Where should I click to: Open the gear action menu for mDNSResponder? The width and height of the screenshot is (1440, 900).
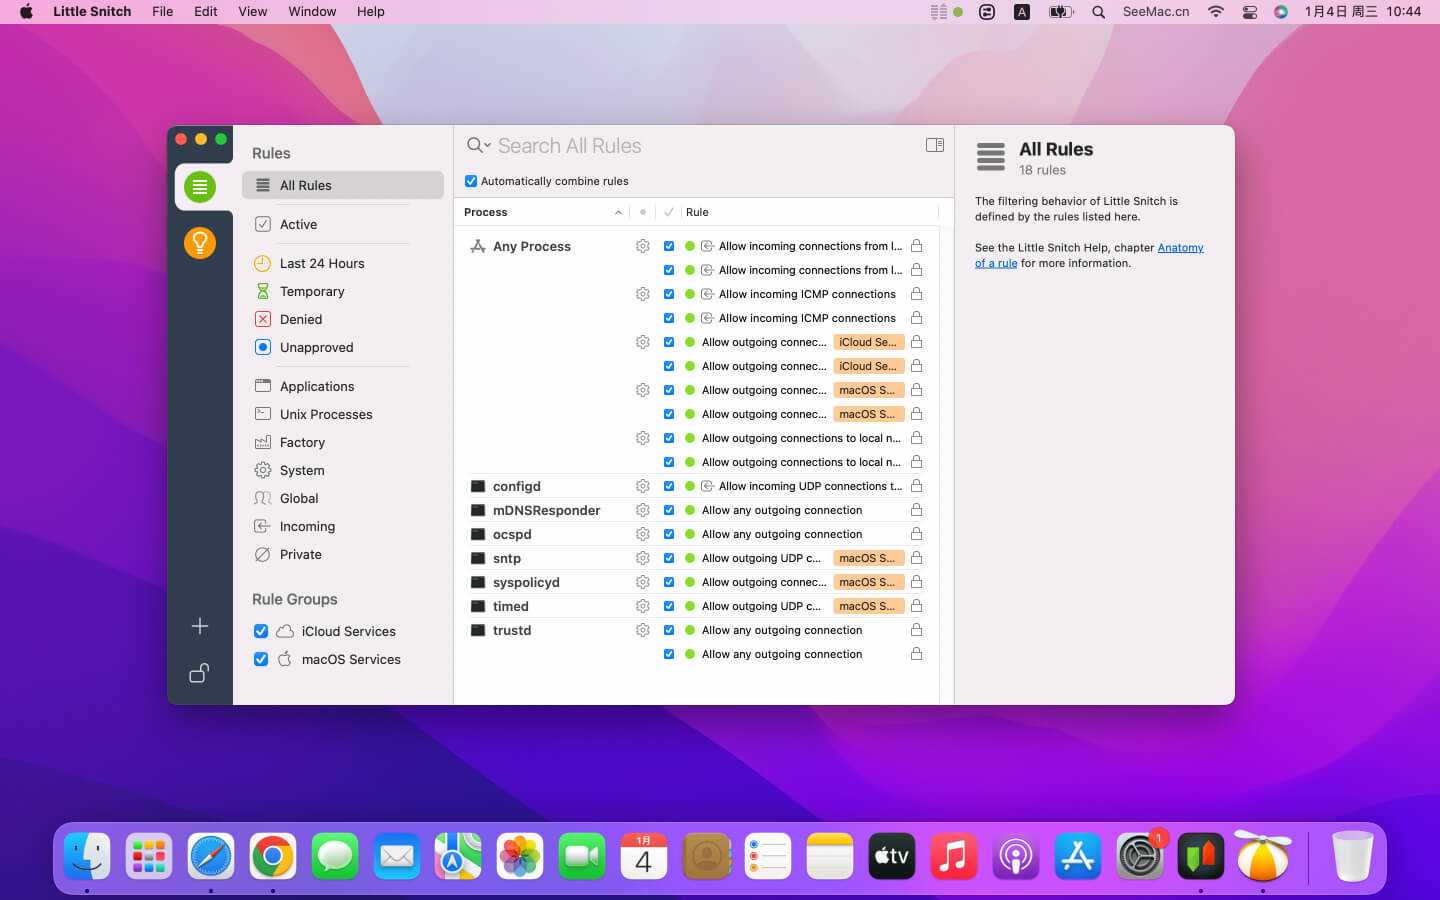[643, 510]
